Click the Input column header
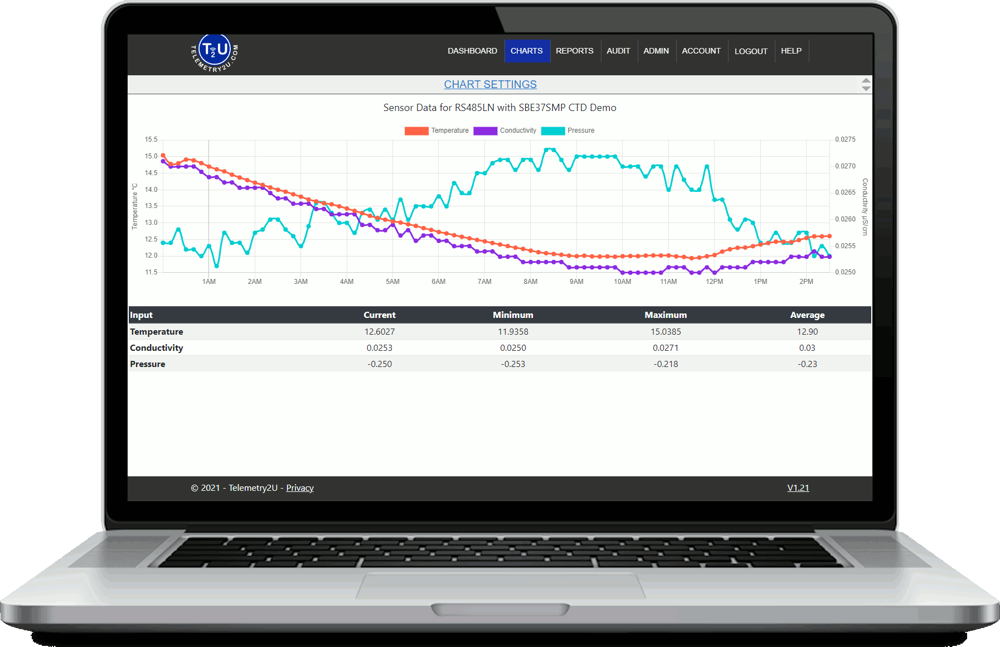The height and width of the screenshot is (647, 1000). [142, 315]
